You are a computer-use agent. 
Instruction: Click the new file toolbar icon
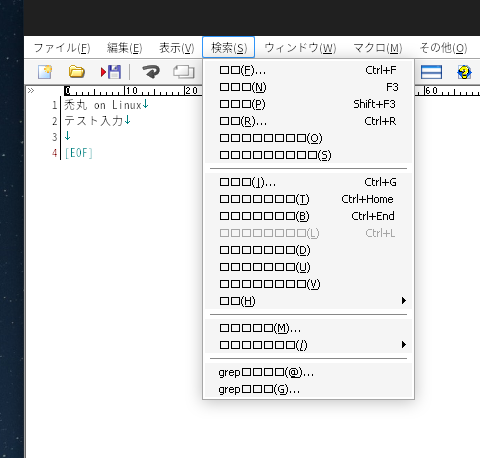click(x=45, y=72)
